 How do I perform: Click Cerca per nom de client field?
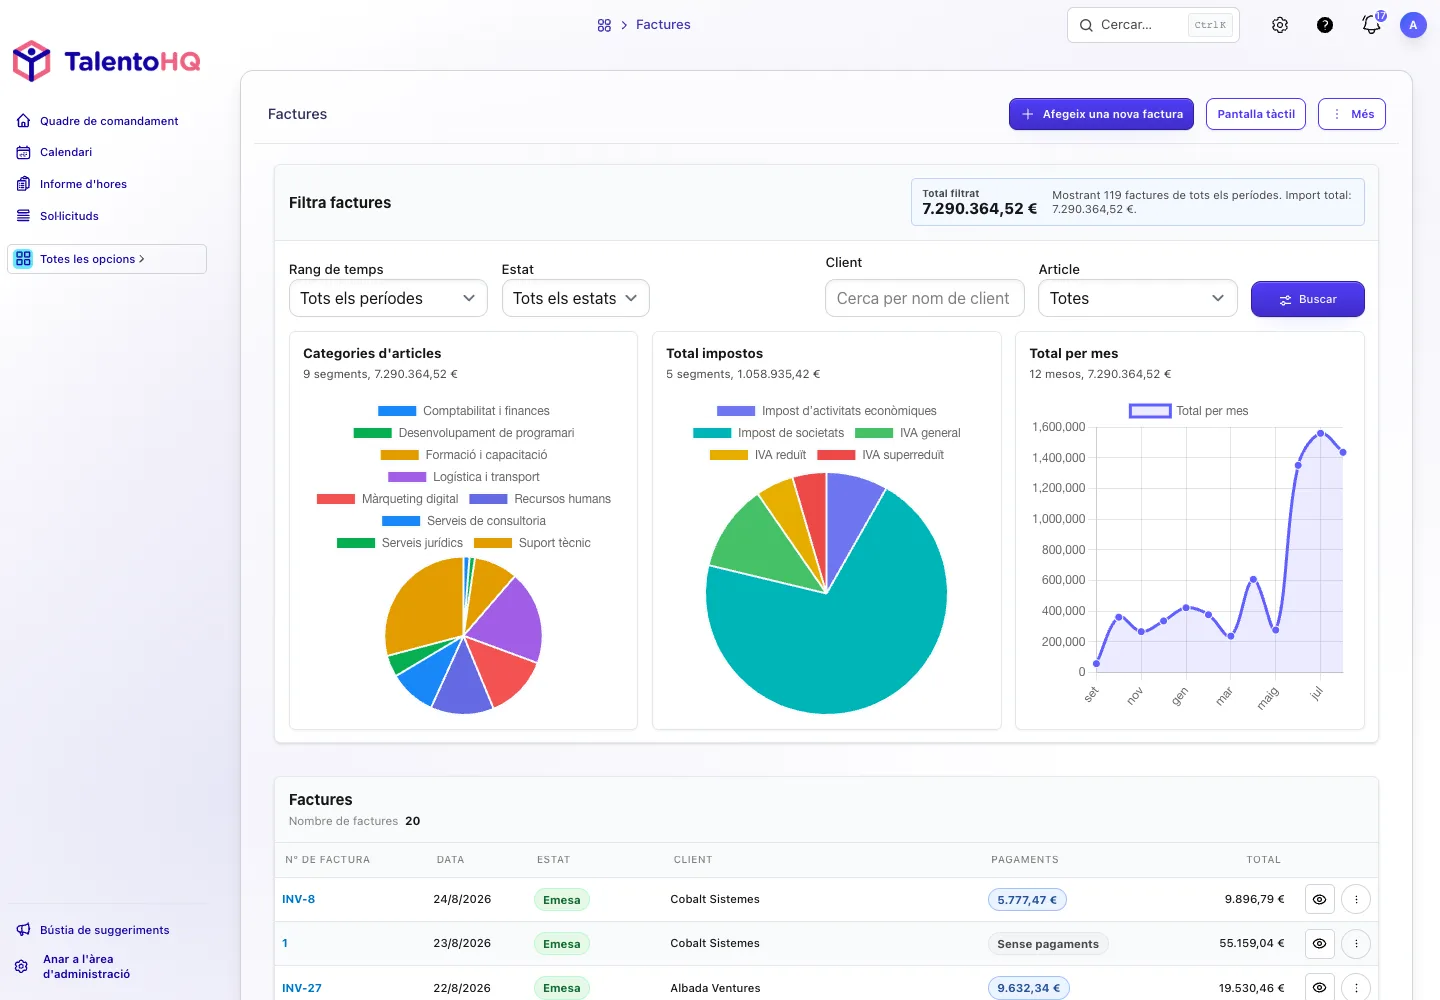point(925,298)
